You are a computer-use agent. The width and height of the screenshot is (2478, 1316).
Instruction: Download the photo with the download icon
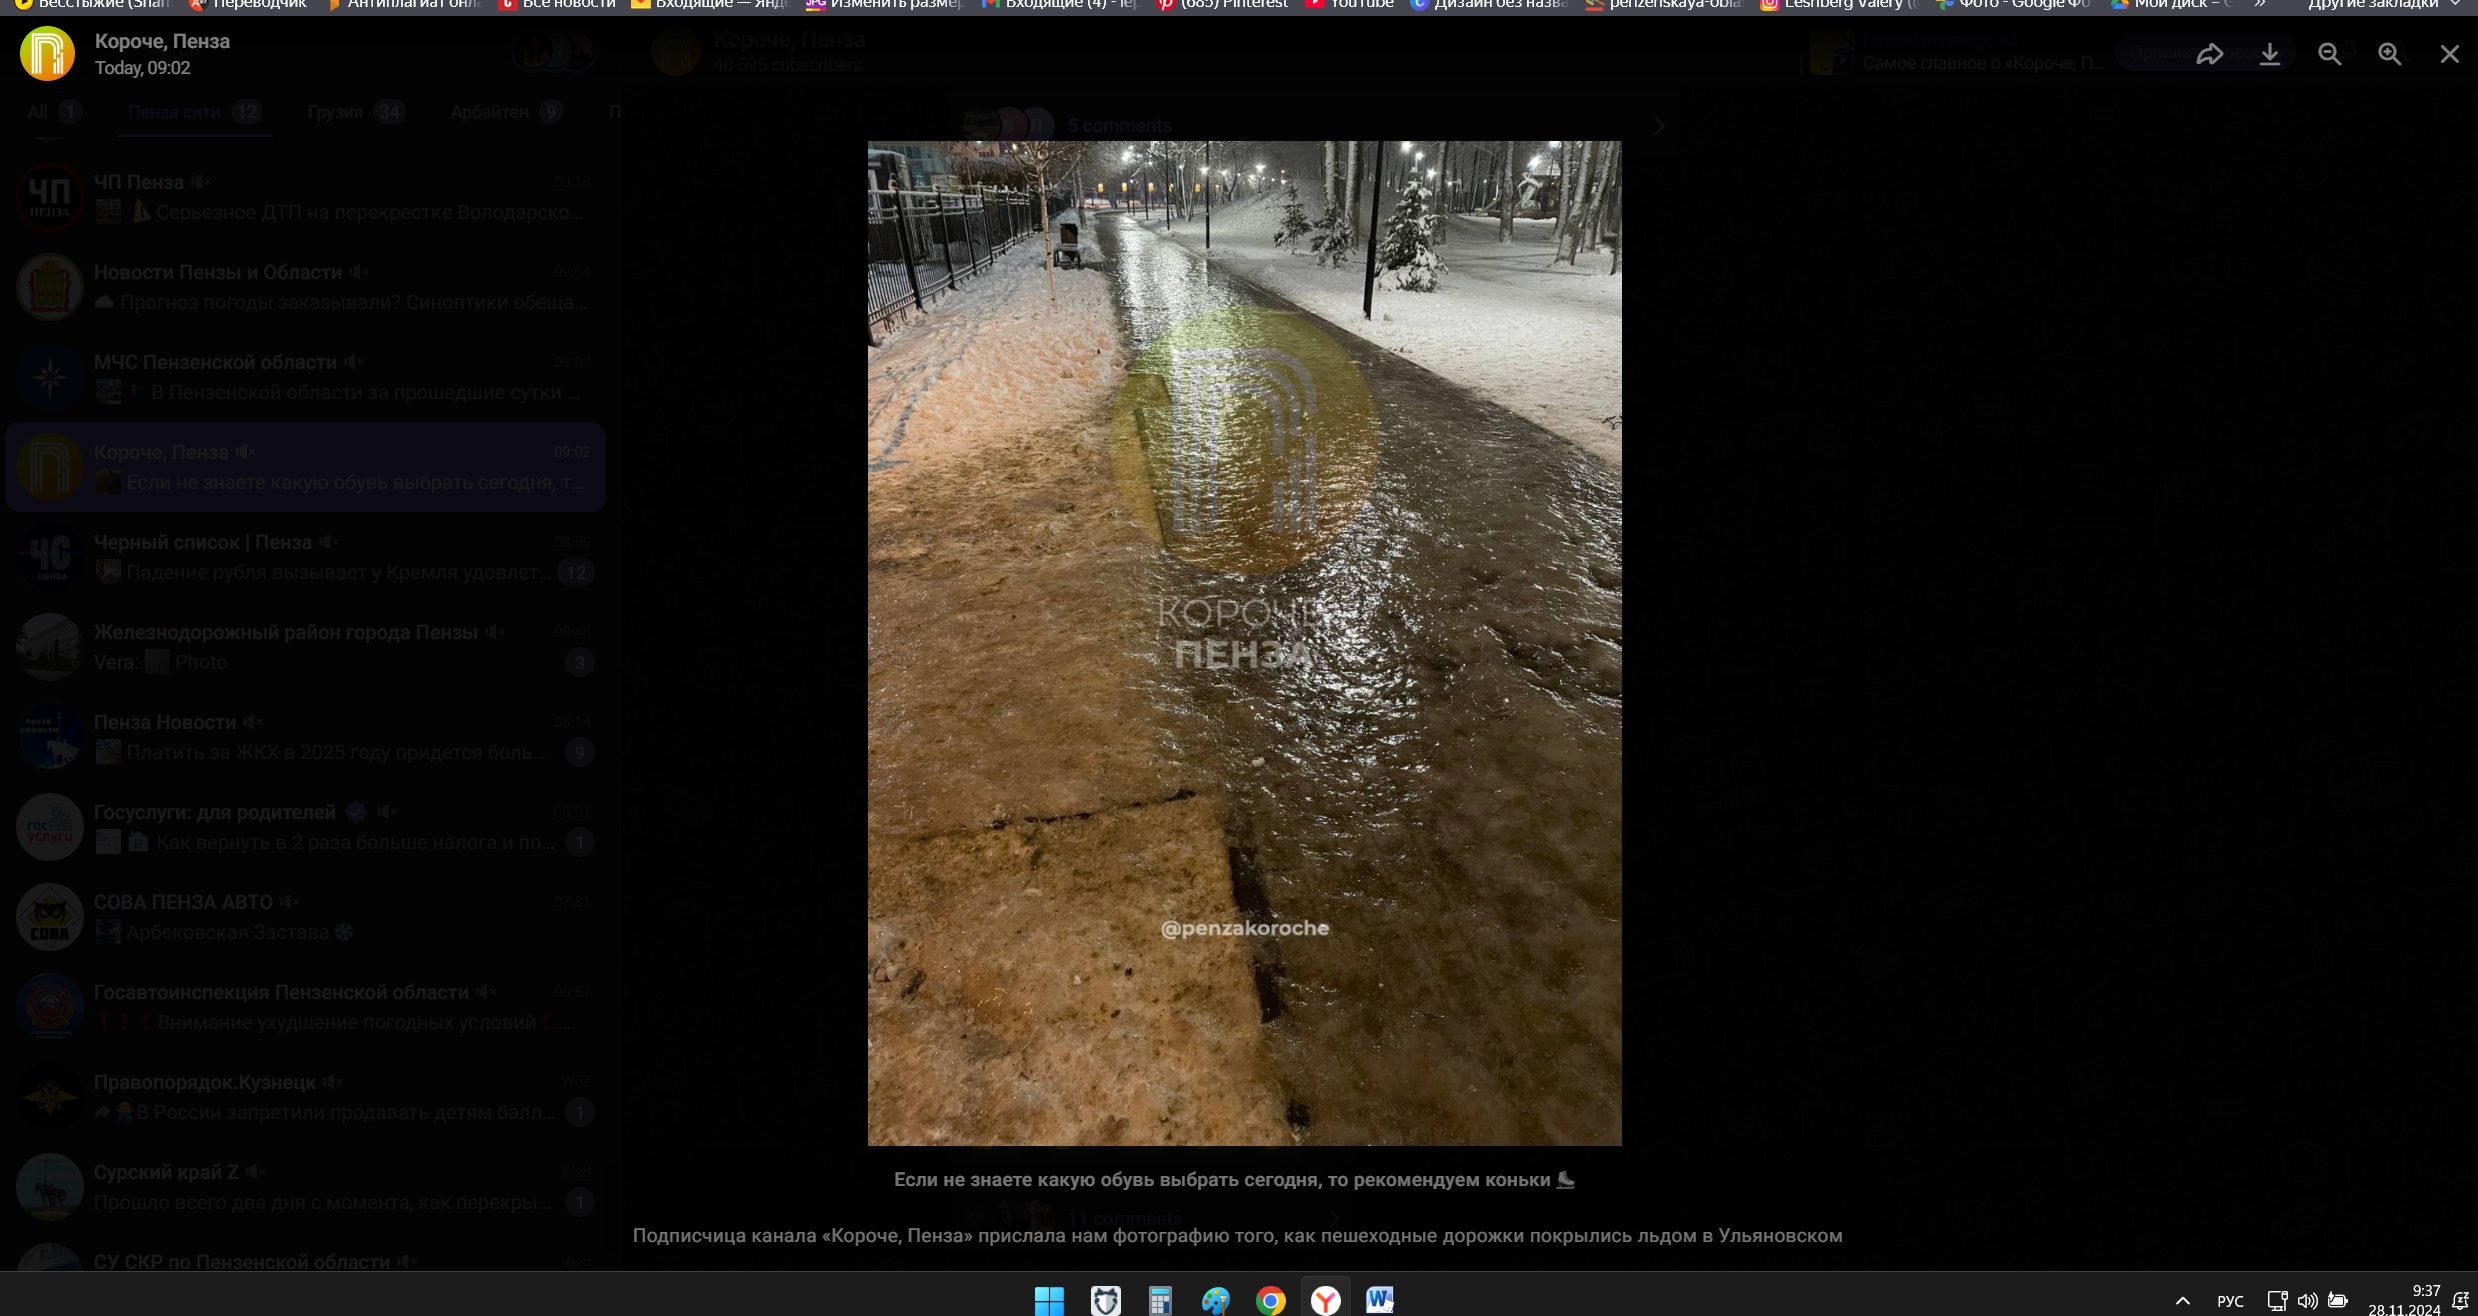coord(2269,54)
